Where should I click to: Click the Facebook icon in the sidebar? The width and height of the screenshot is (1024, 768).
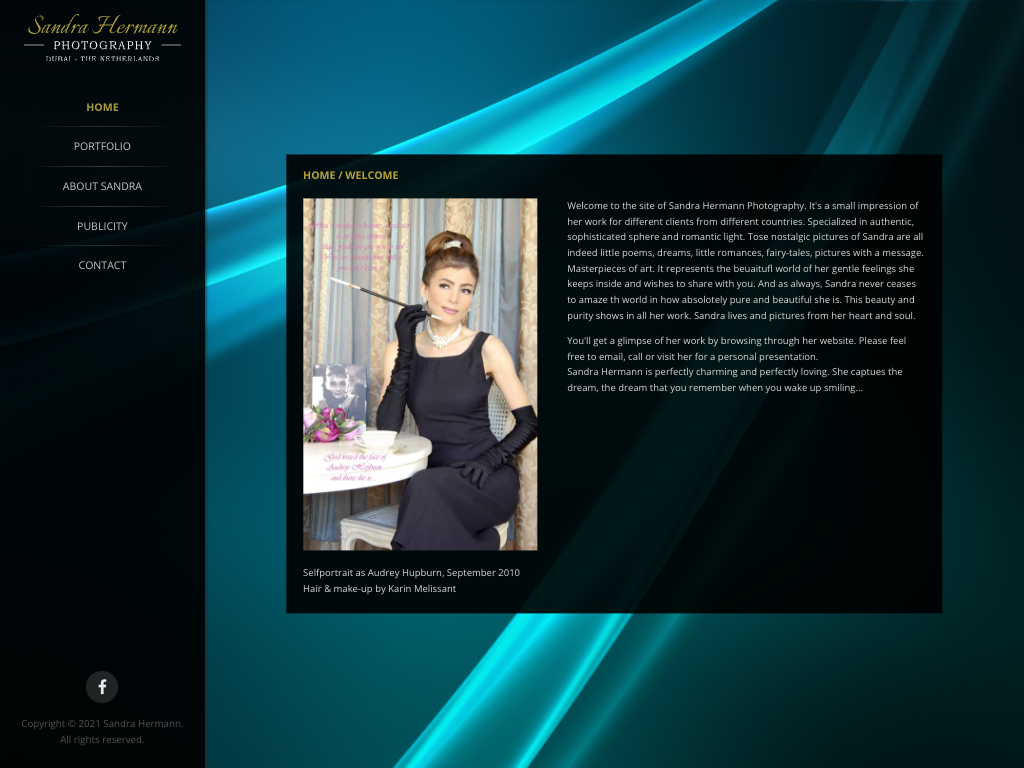pyautogui.click(x=102, y=687)
